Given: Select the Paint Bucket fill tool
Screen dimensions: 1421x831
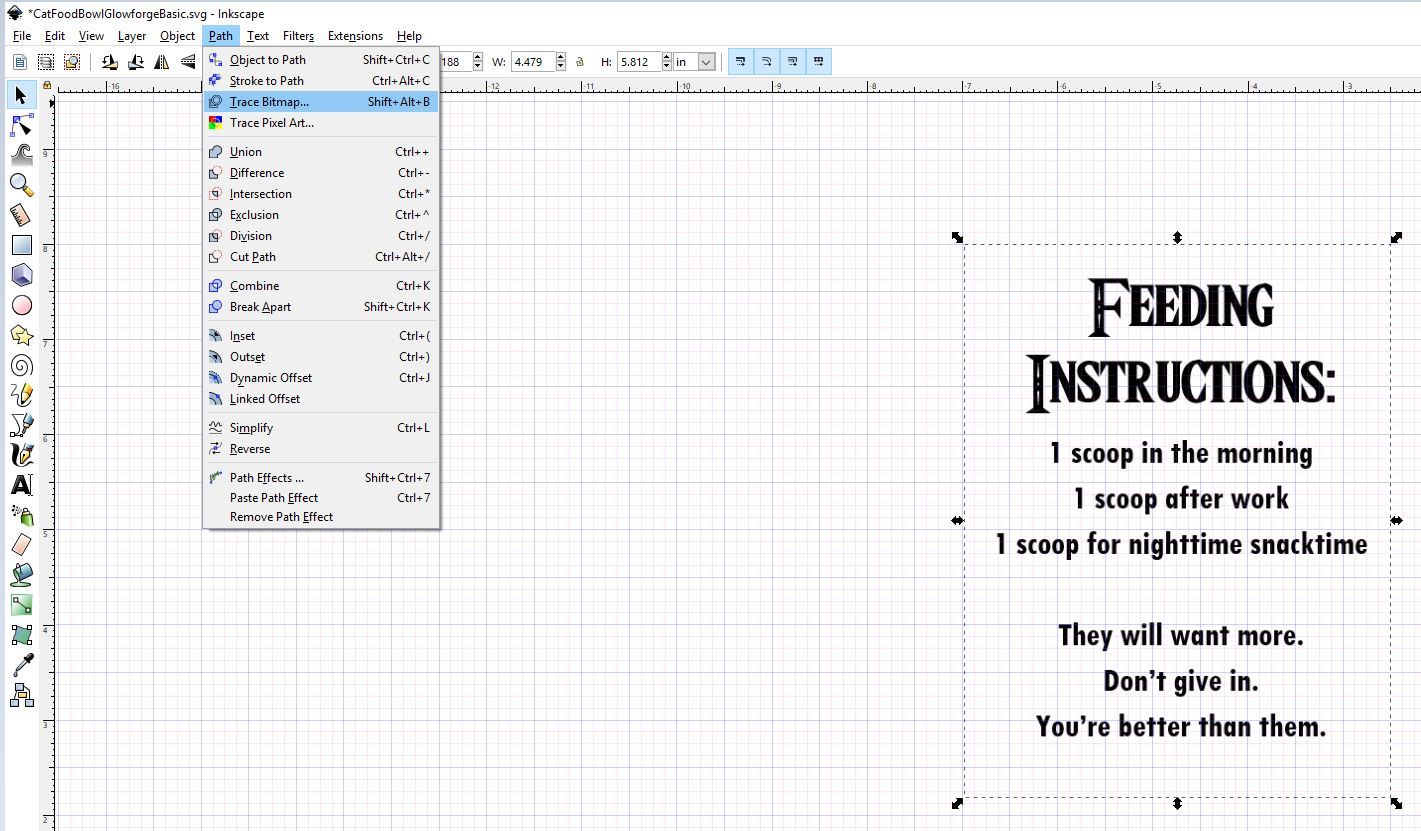Looking at the screenshot, I should point(21,575).
